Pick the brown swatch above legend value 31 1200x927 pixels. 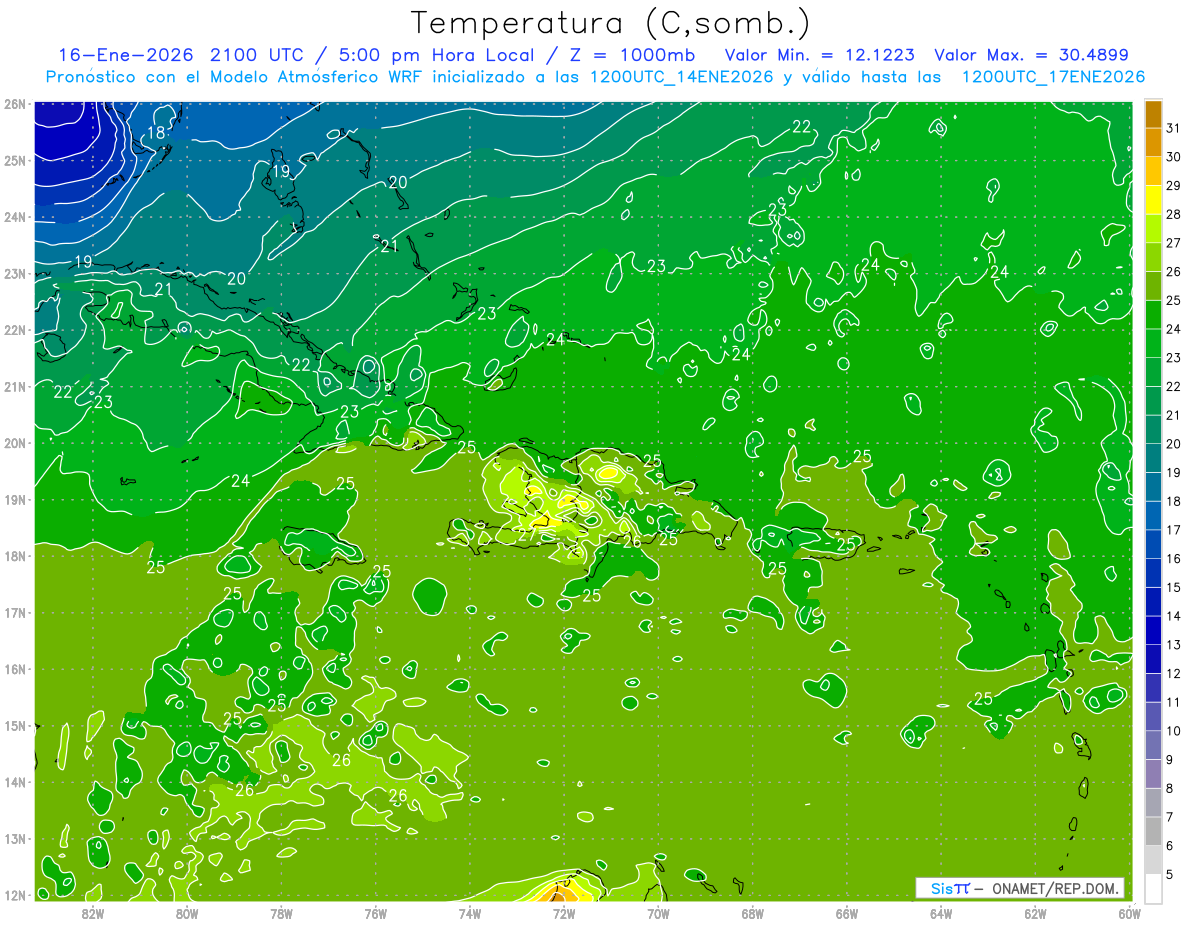(1154, 114)
